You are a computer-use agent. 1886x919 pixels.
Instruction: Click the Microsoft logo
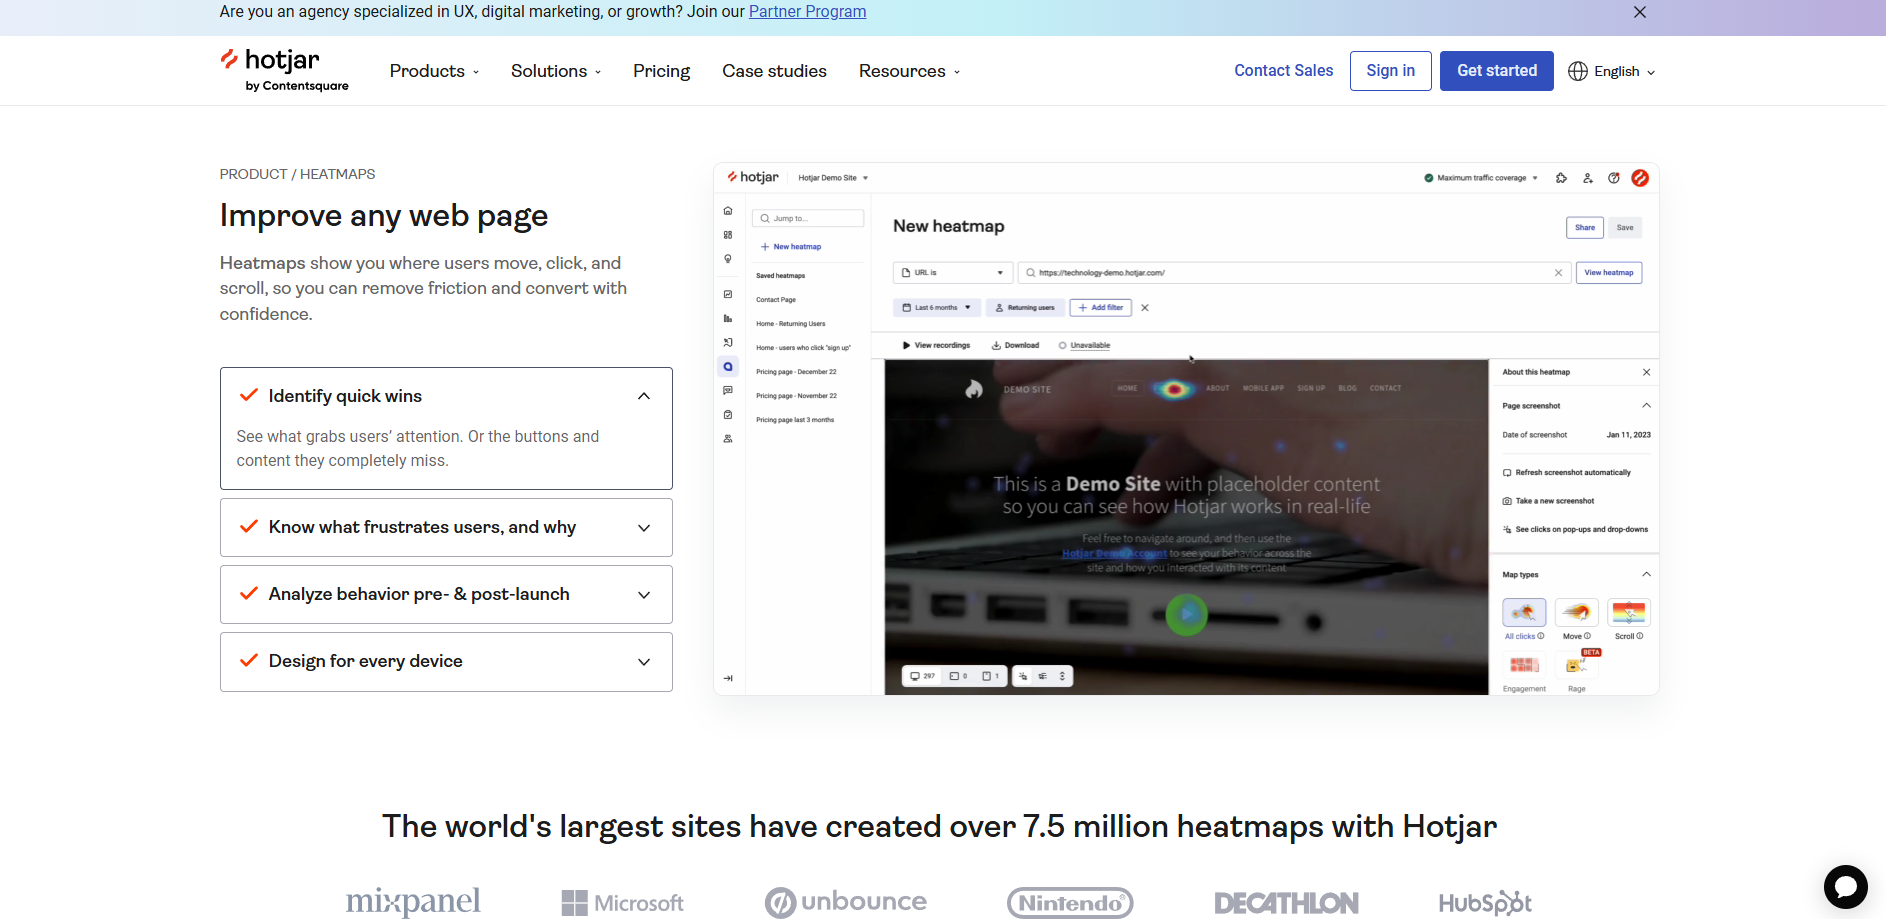coord(622,903)
